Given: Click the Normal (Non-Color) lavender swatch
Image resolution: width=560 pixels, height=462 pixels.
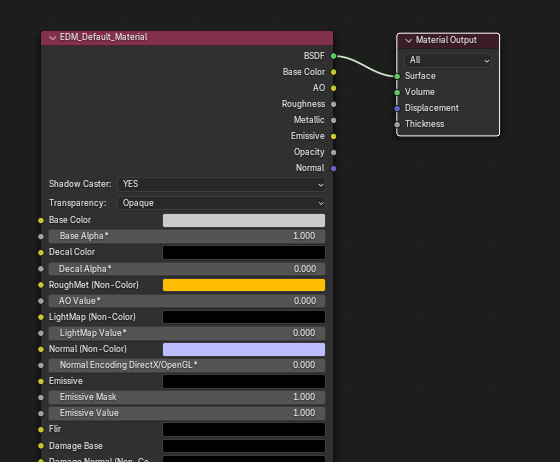Looking at the screenshot, I should pos(244,349).
